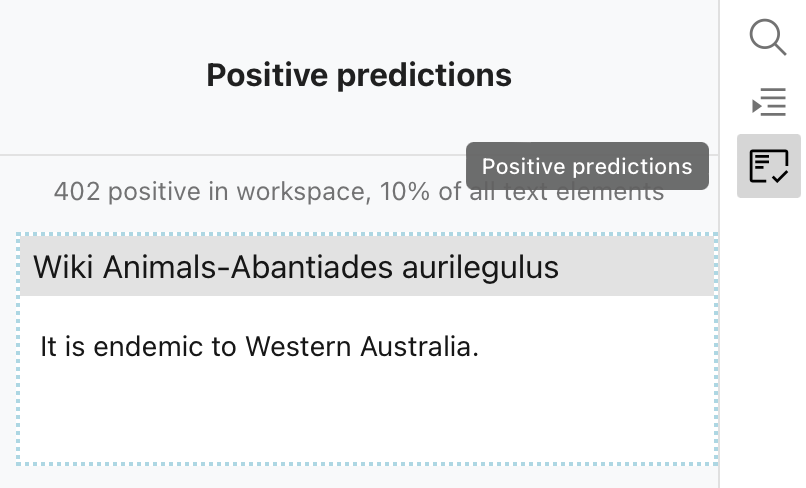Click the 10% of all text elements figure
The height and width of the screenshot is (488, 806).
pyautogui.click(x=522, y=191)
